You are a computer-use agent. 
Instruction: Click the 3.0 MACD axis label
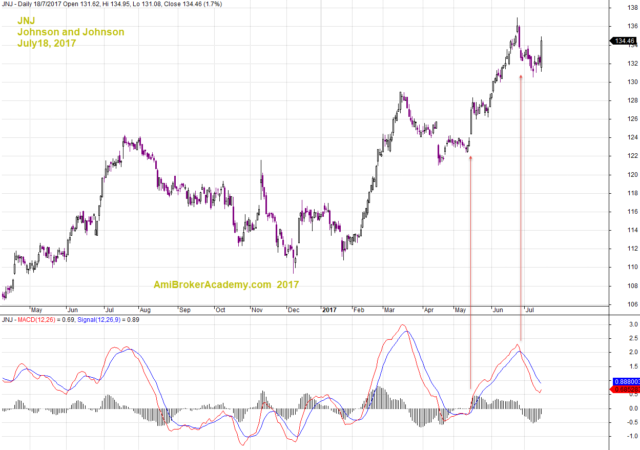633,325
